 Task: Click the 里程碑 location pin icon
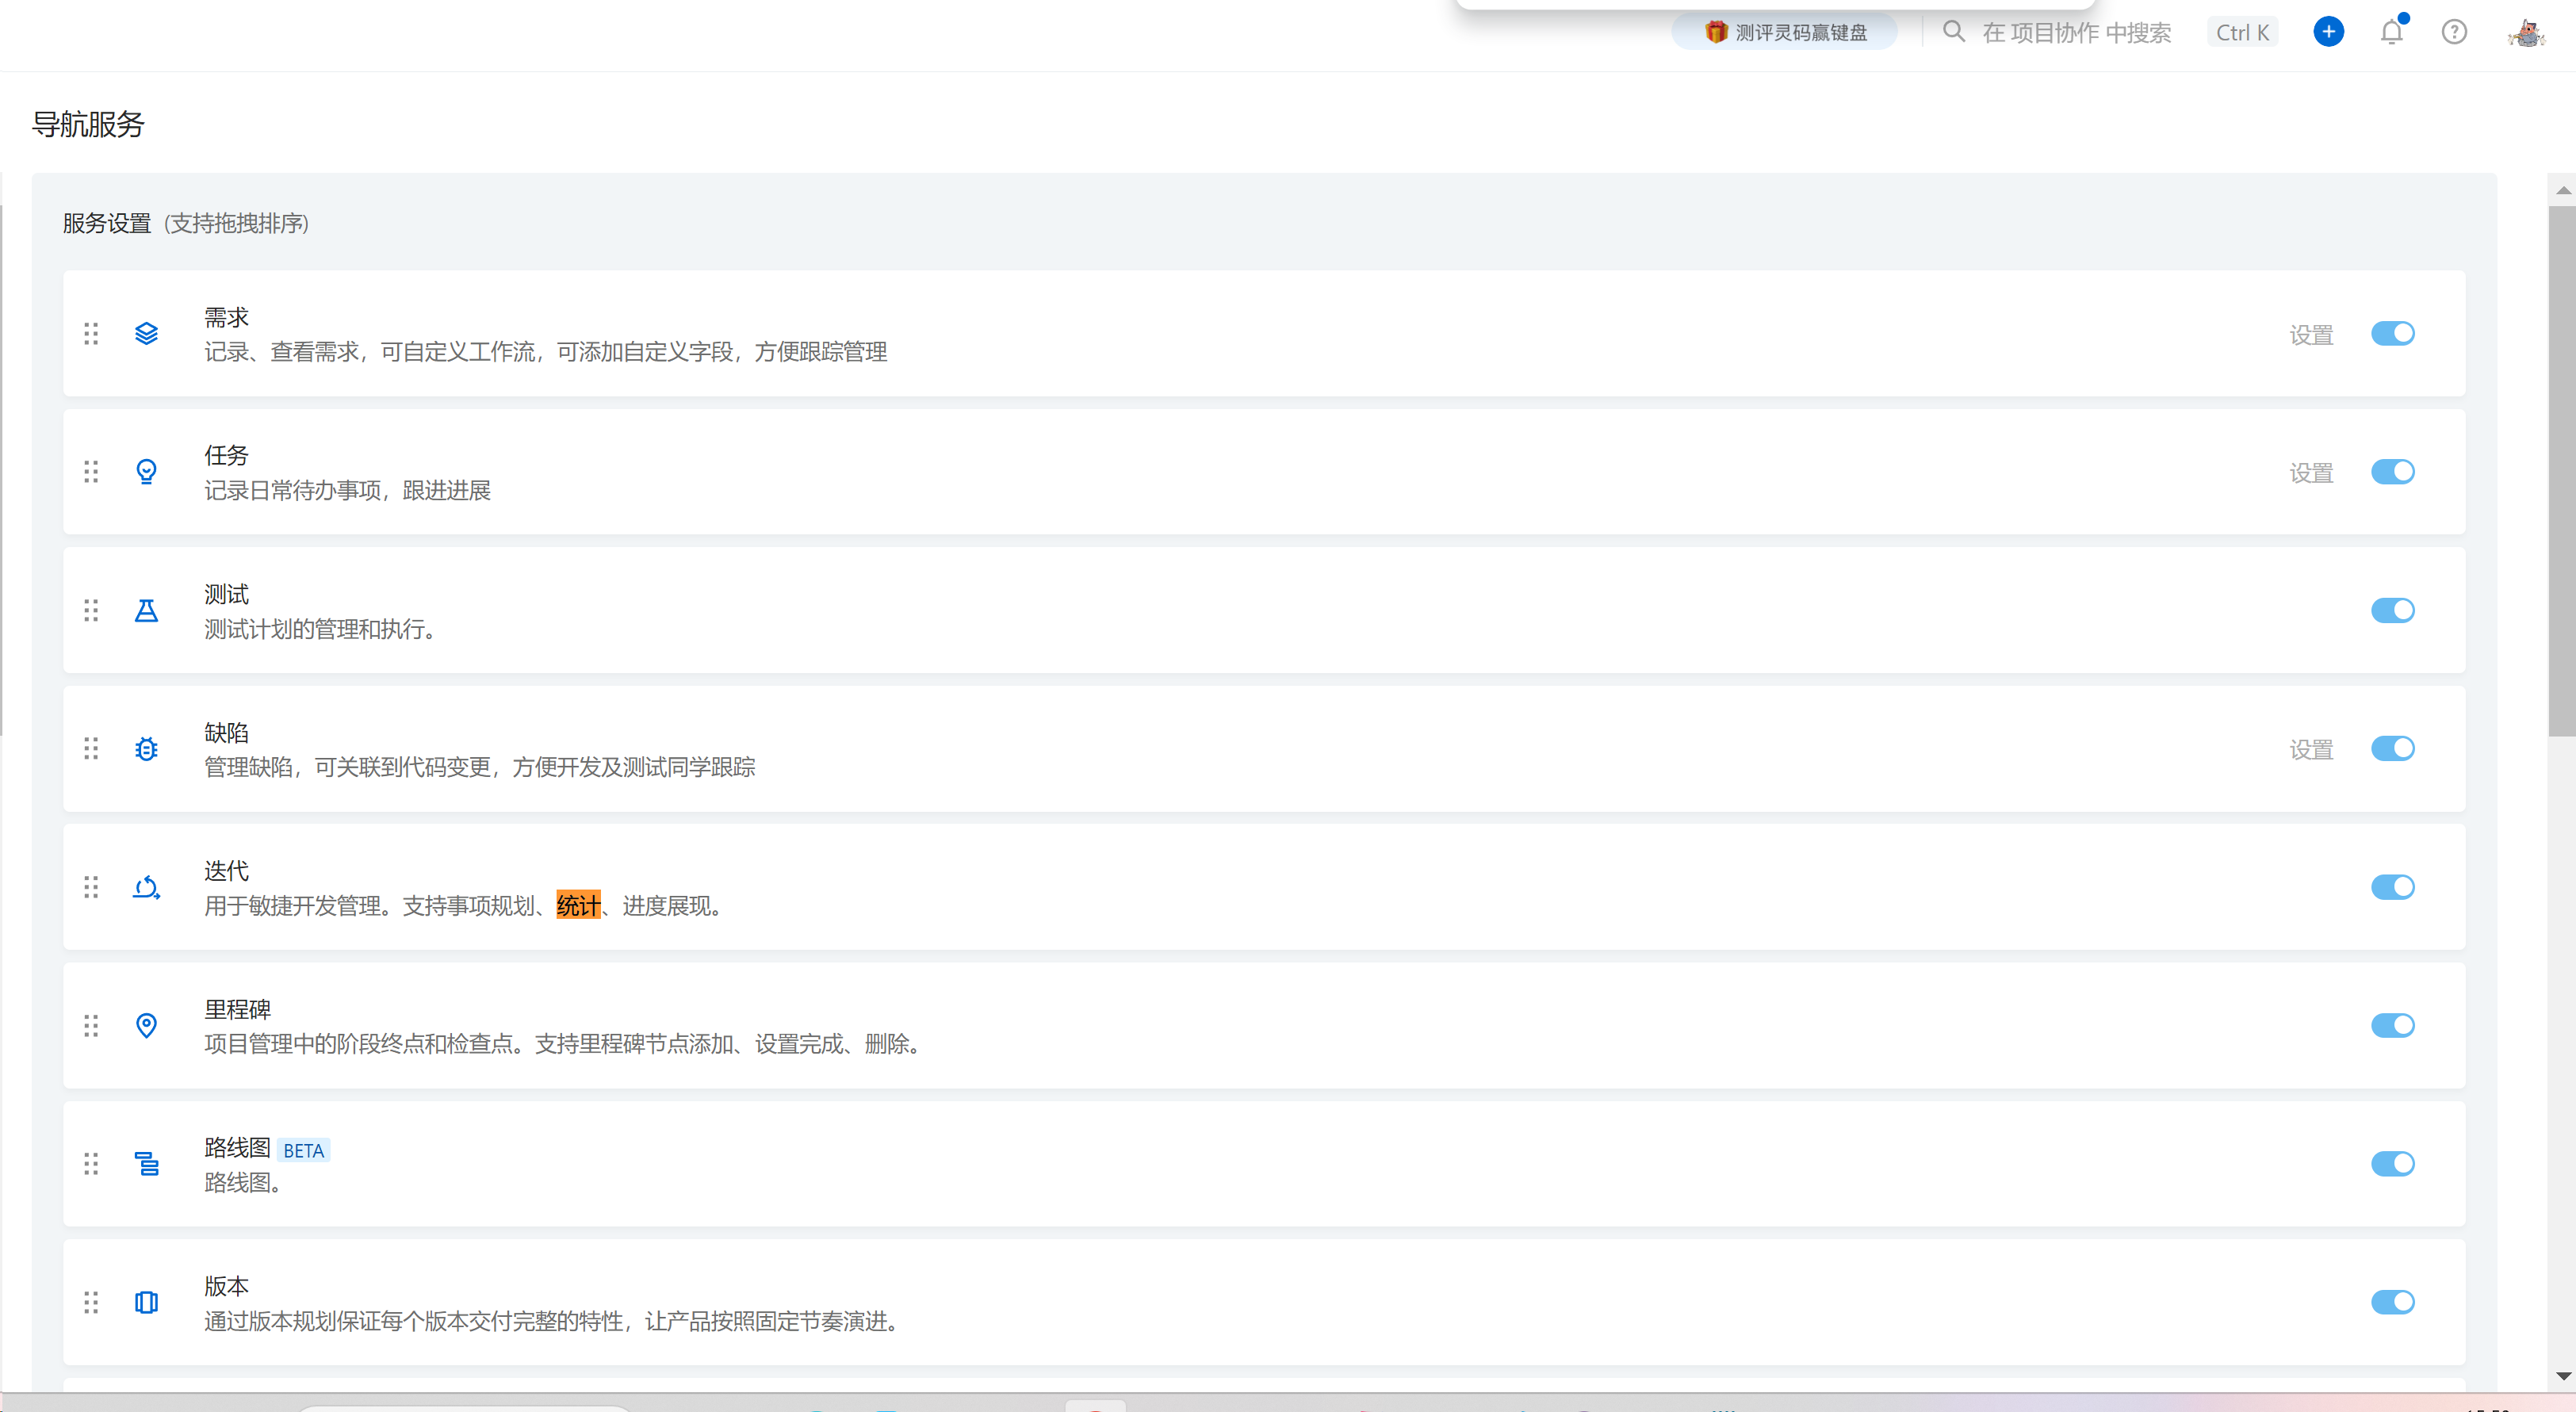click(146, 1025)
